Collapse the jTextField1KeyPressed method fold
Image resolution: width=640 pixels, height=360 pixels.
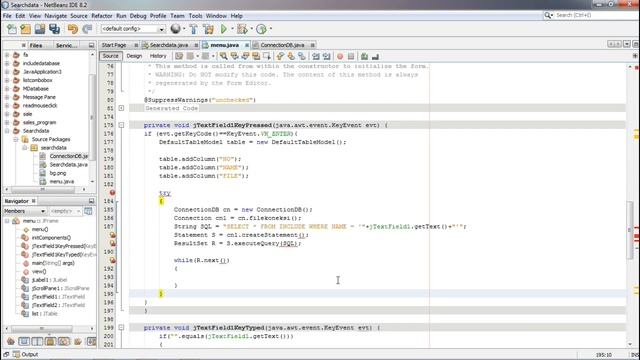[x=121, y=125]
